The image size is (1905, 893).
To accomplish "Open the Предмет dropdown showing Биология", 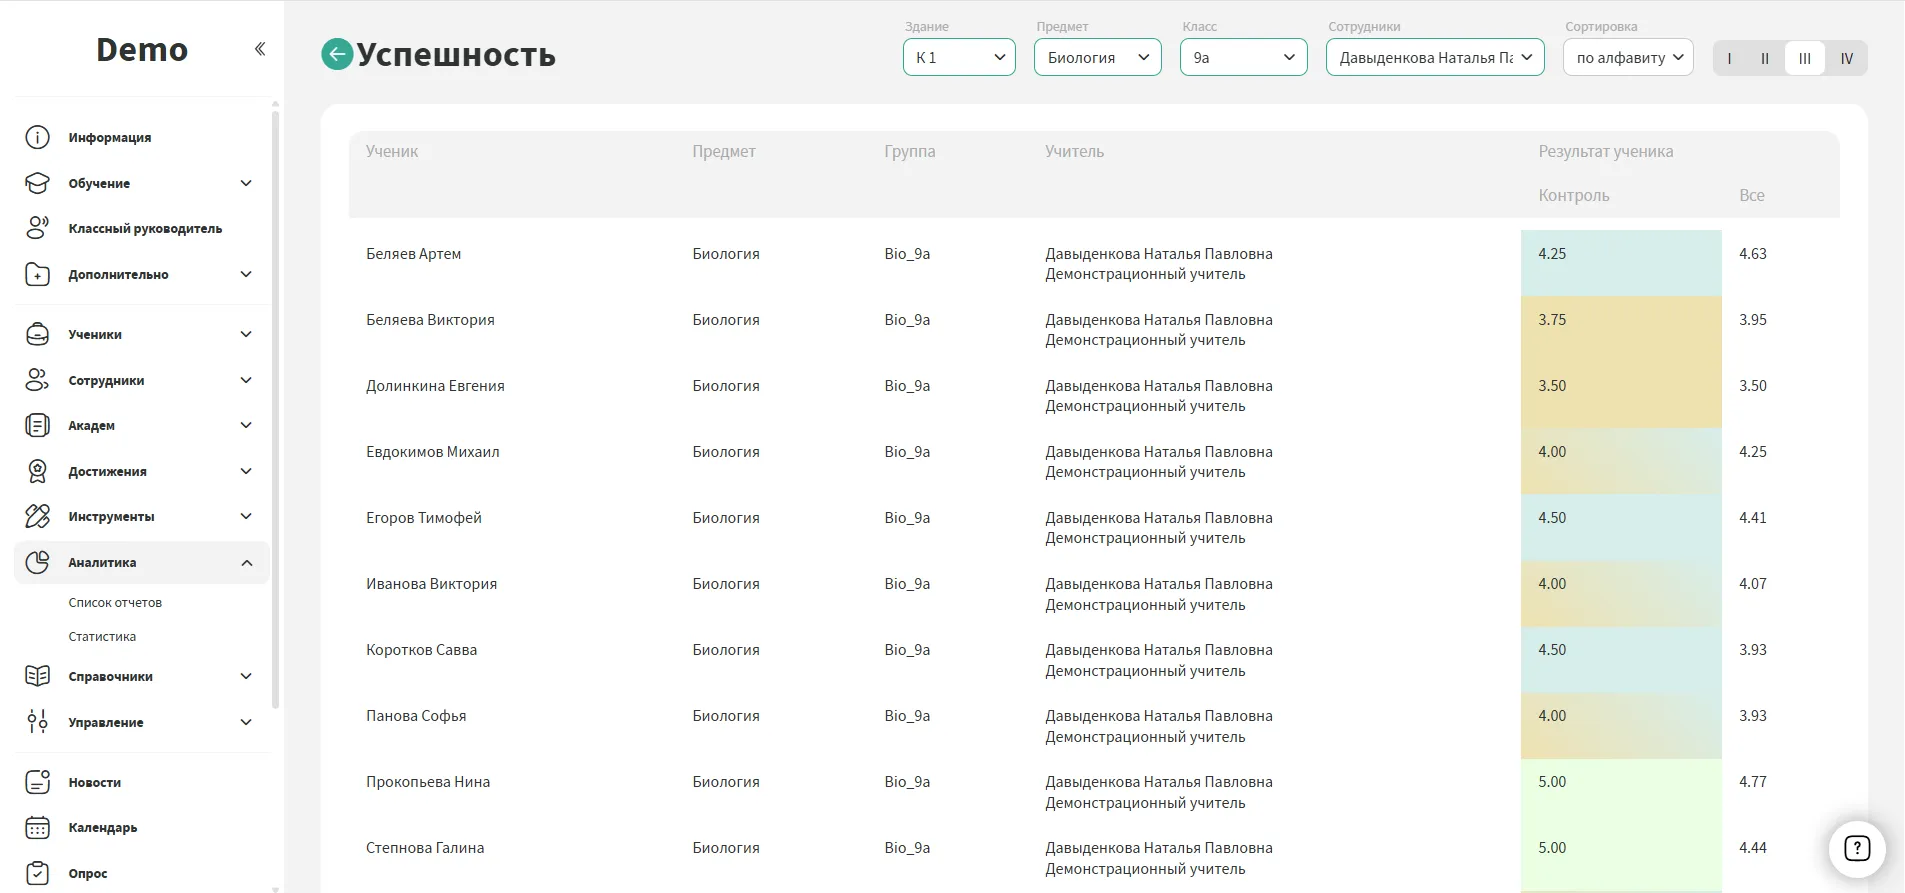I will [1097, 57].
